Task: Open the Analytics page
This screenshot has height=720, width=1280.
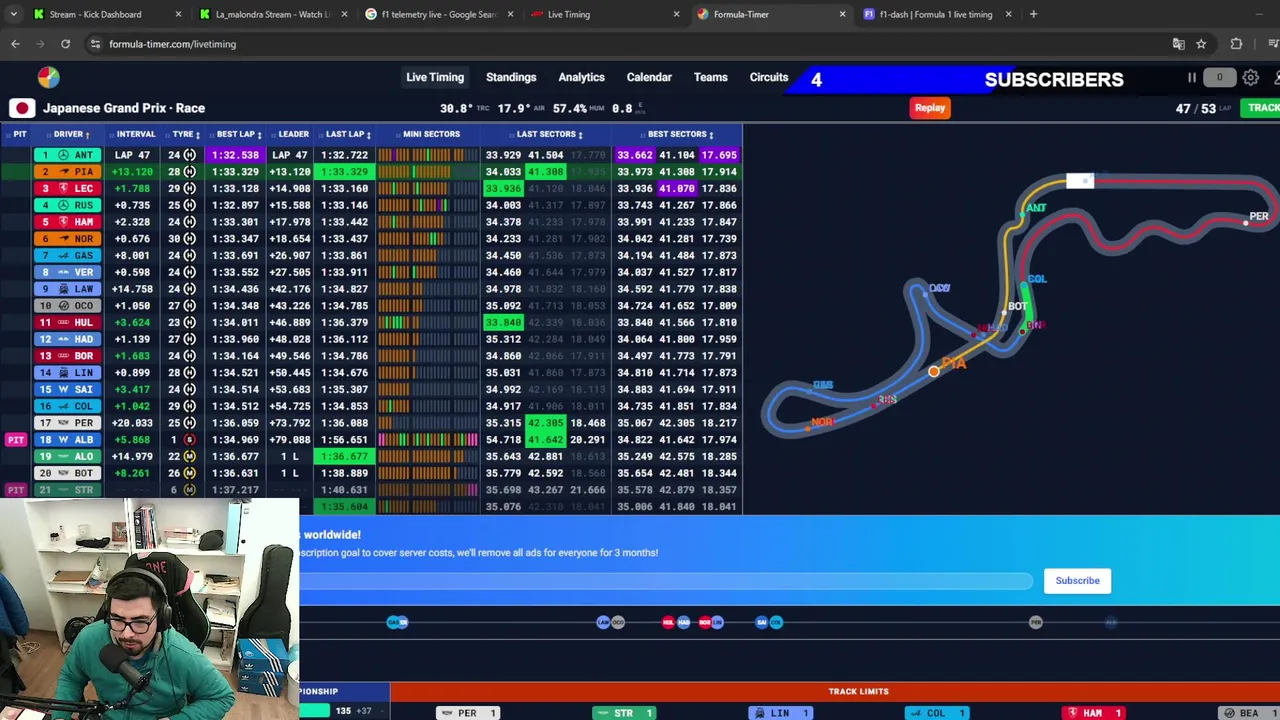Action: (x=581, y=77)
